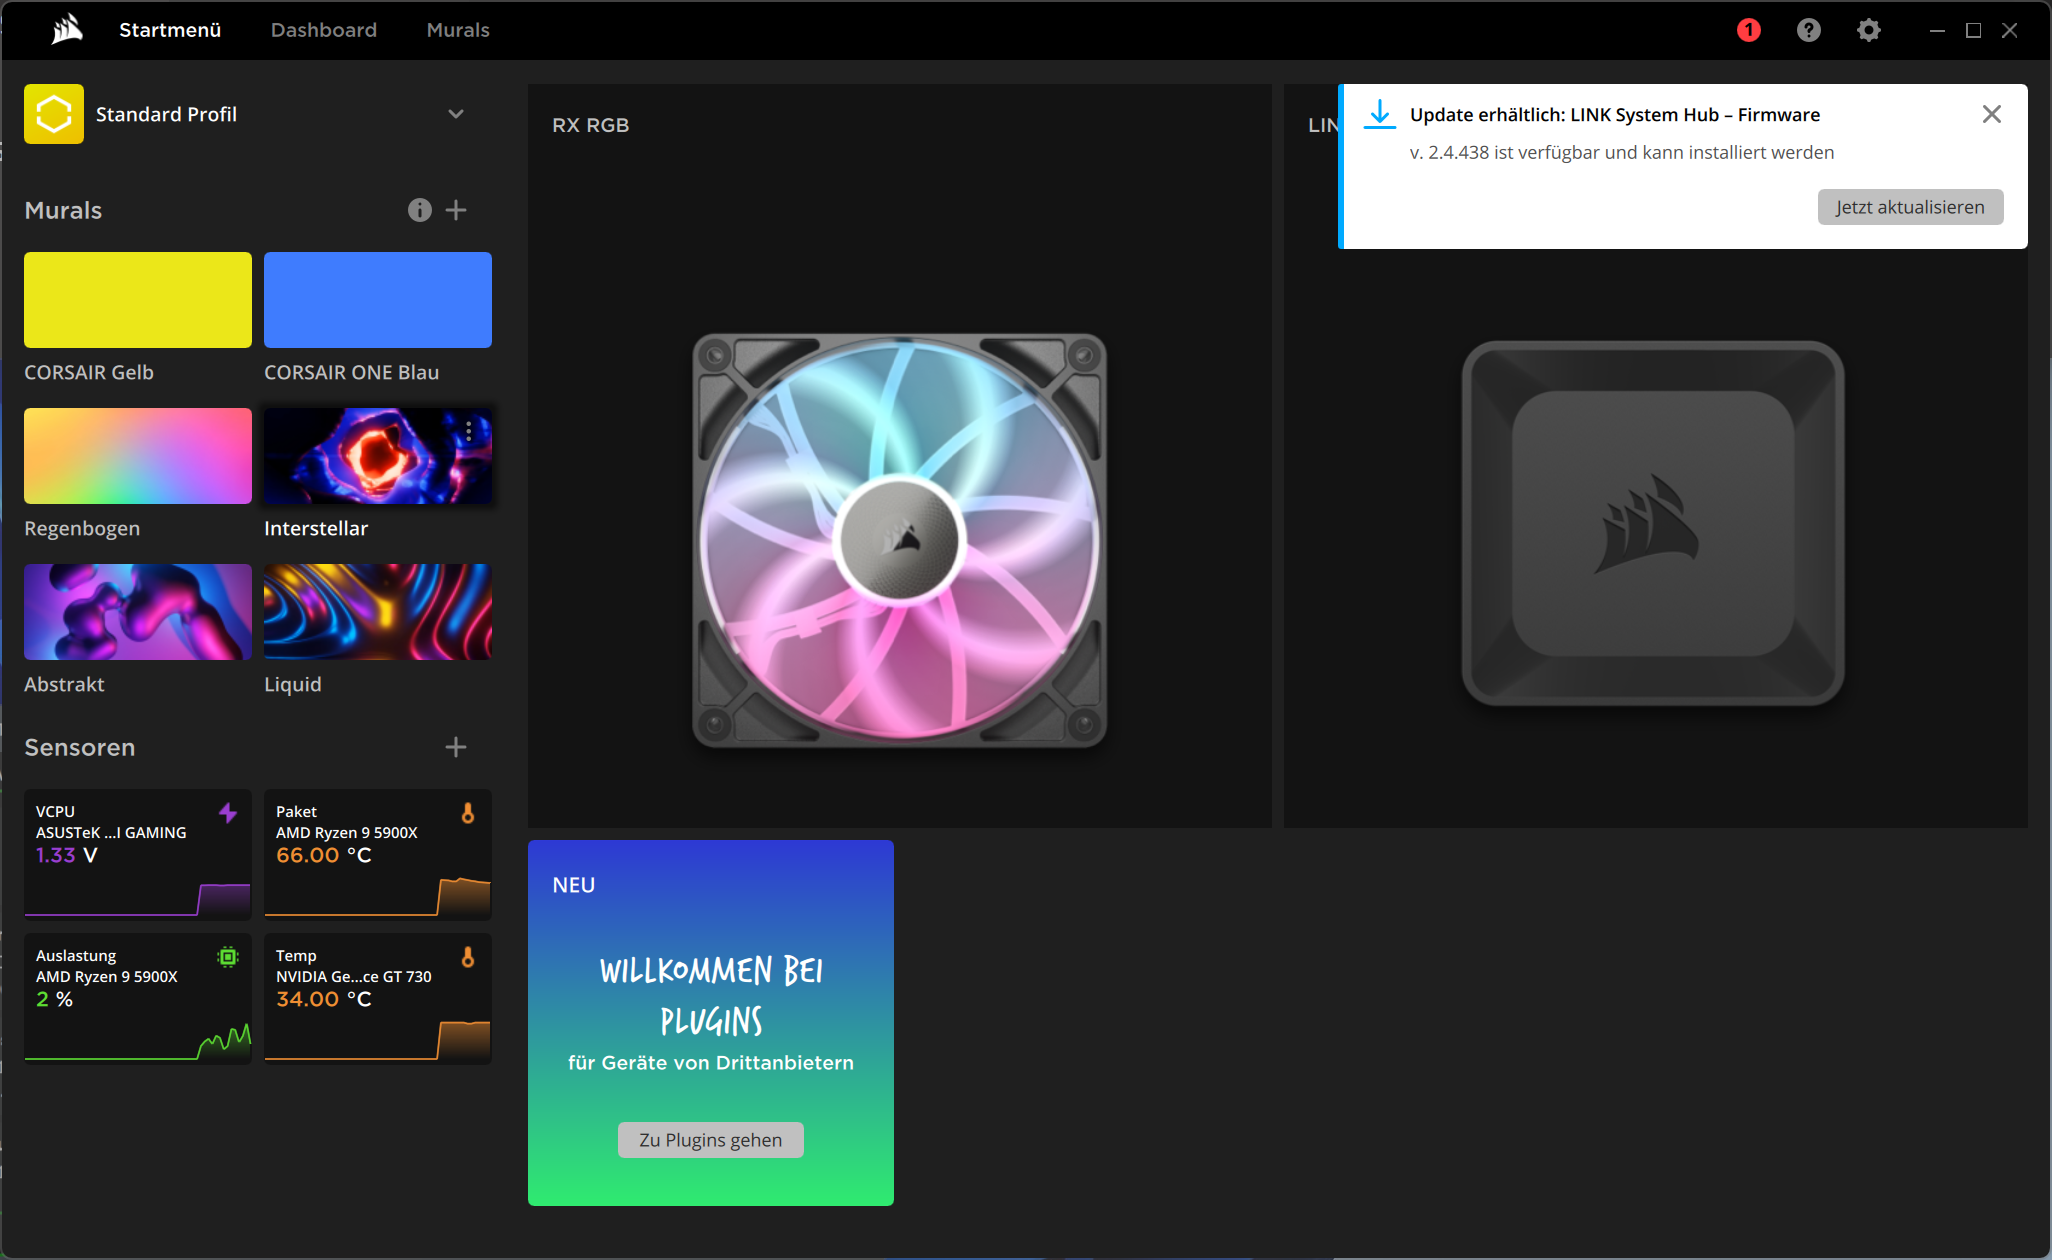This screenshot has width=2052, height=1260.
Task: Click the Sensoren section heading
Action: tap(80, 747)
